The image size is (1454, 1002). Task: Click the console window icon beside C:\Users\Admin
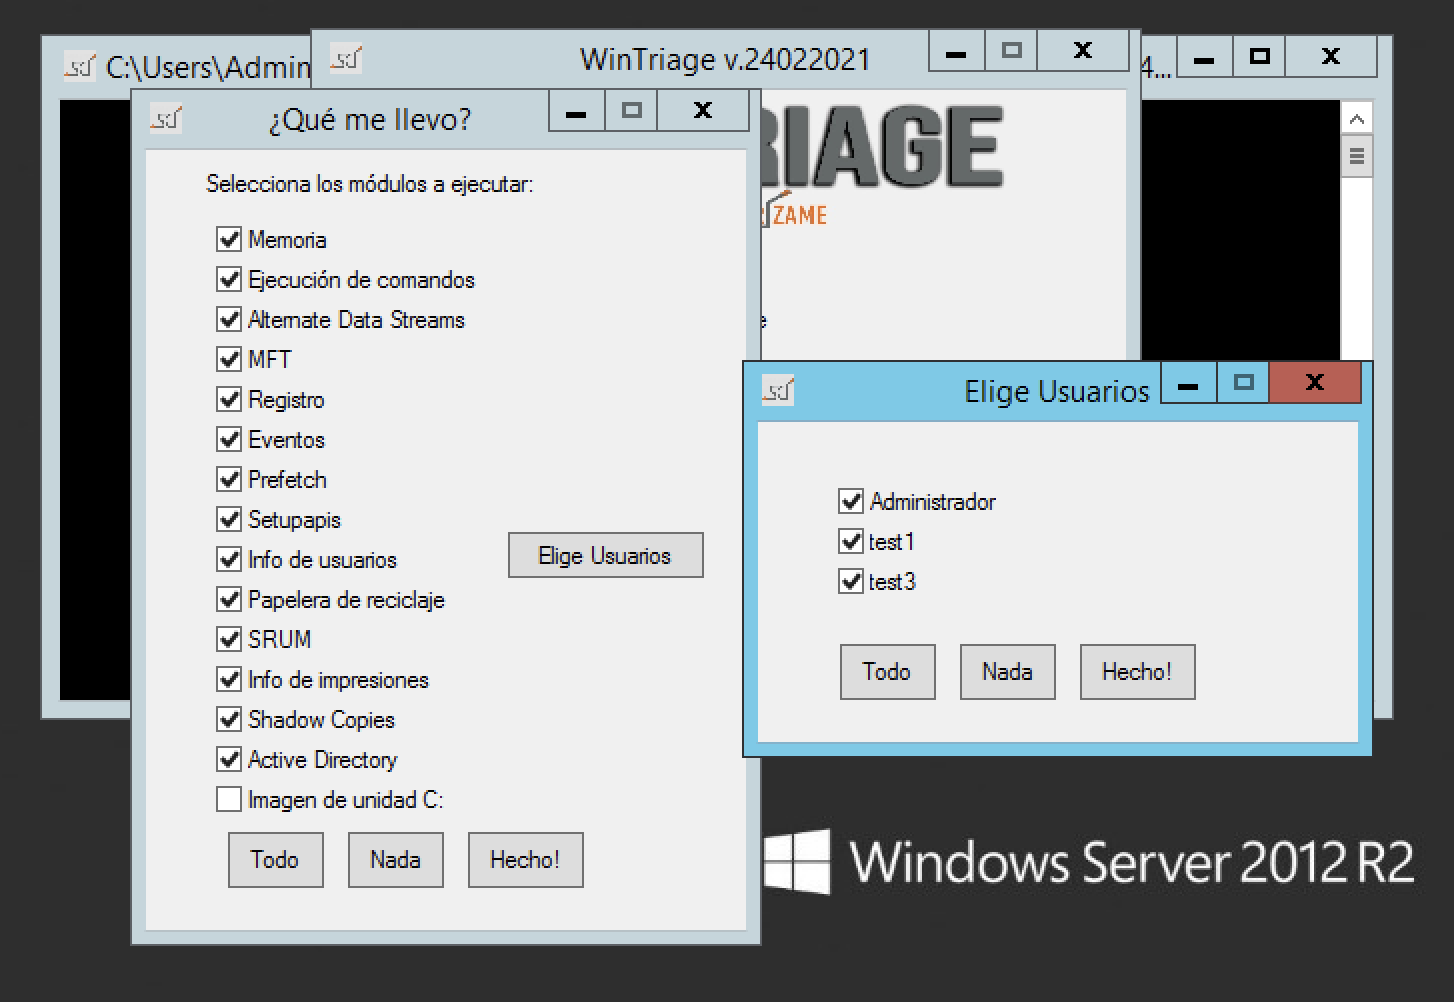coord(79,66)
